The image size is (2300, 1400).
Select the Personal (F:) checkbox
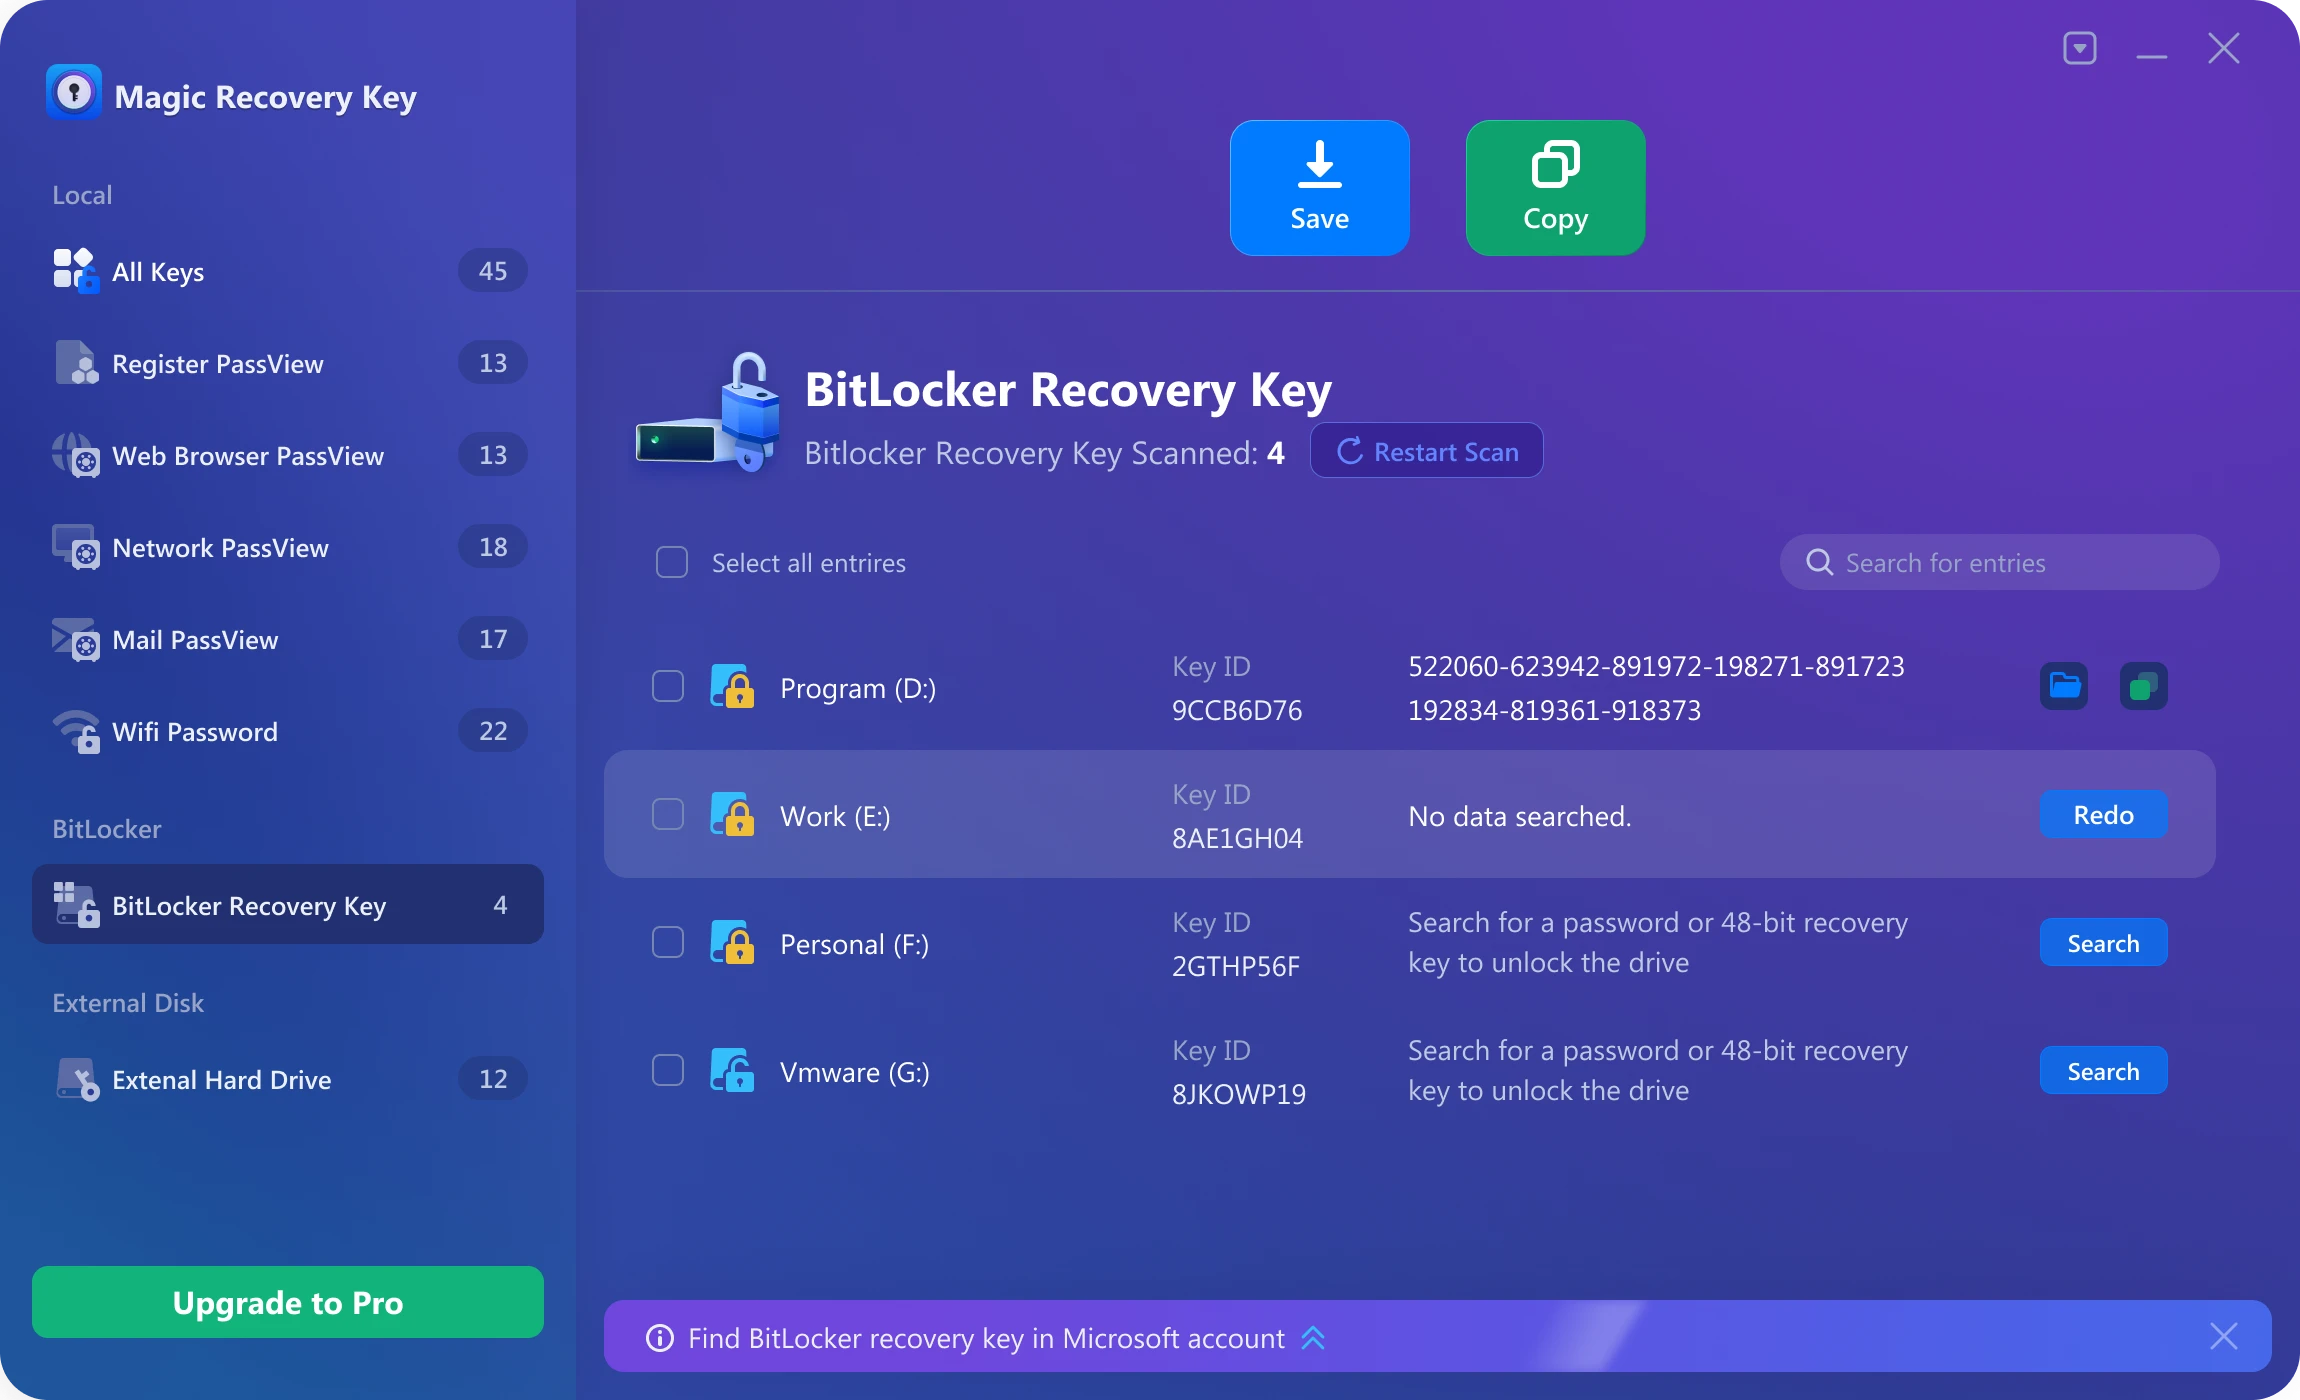click(666, 941)
